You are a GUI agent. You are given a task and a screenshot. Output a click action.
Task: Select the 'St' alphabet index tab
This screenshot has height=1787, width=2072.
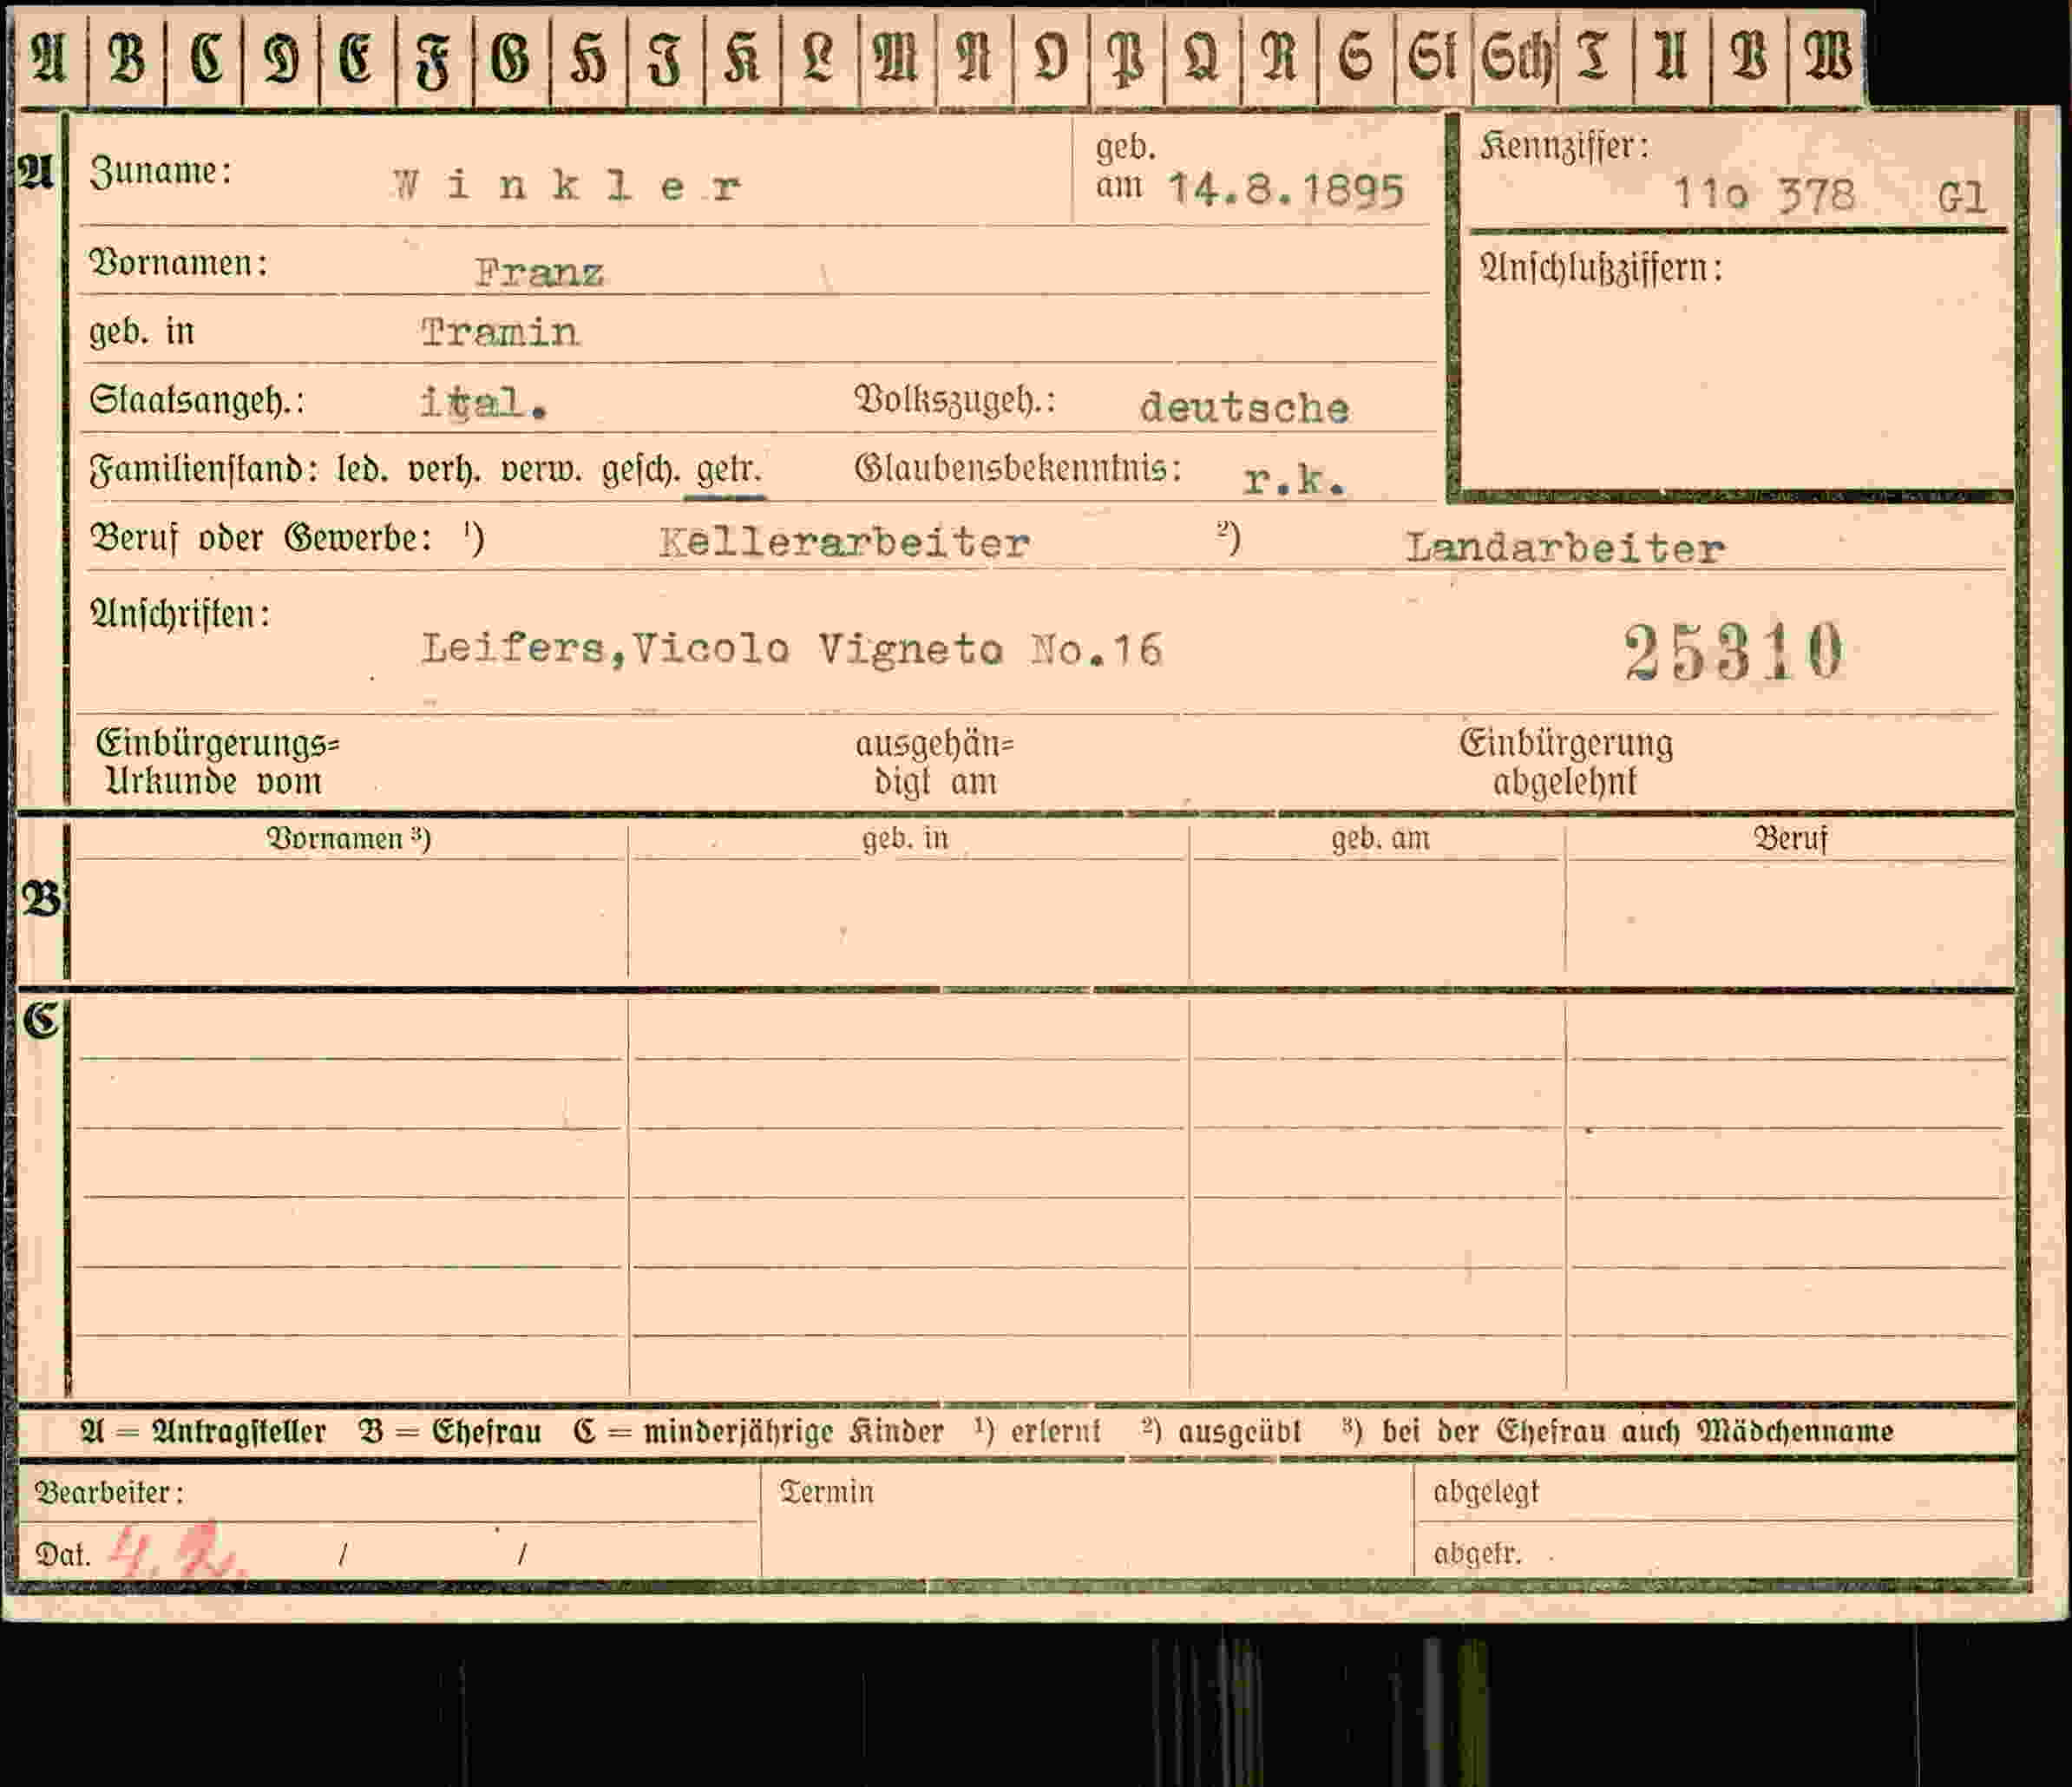[x=1433, y=58]
